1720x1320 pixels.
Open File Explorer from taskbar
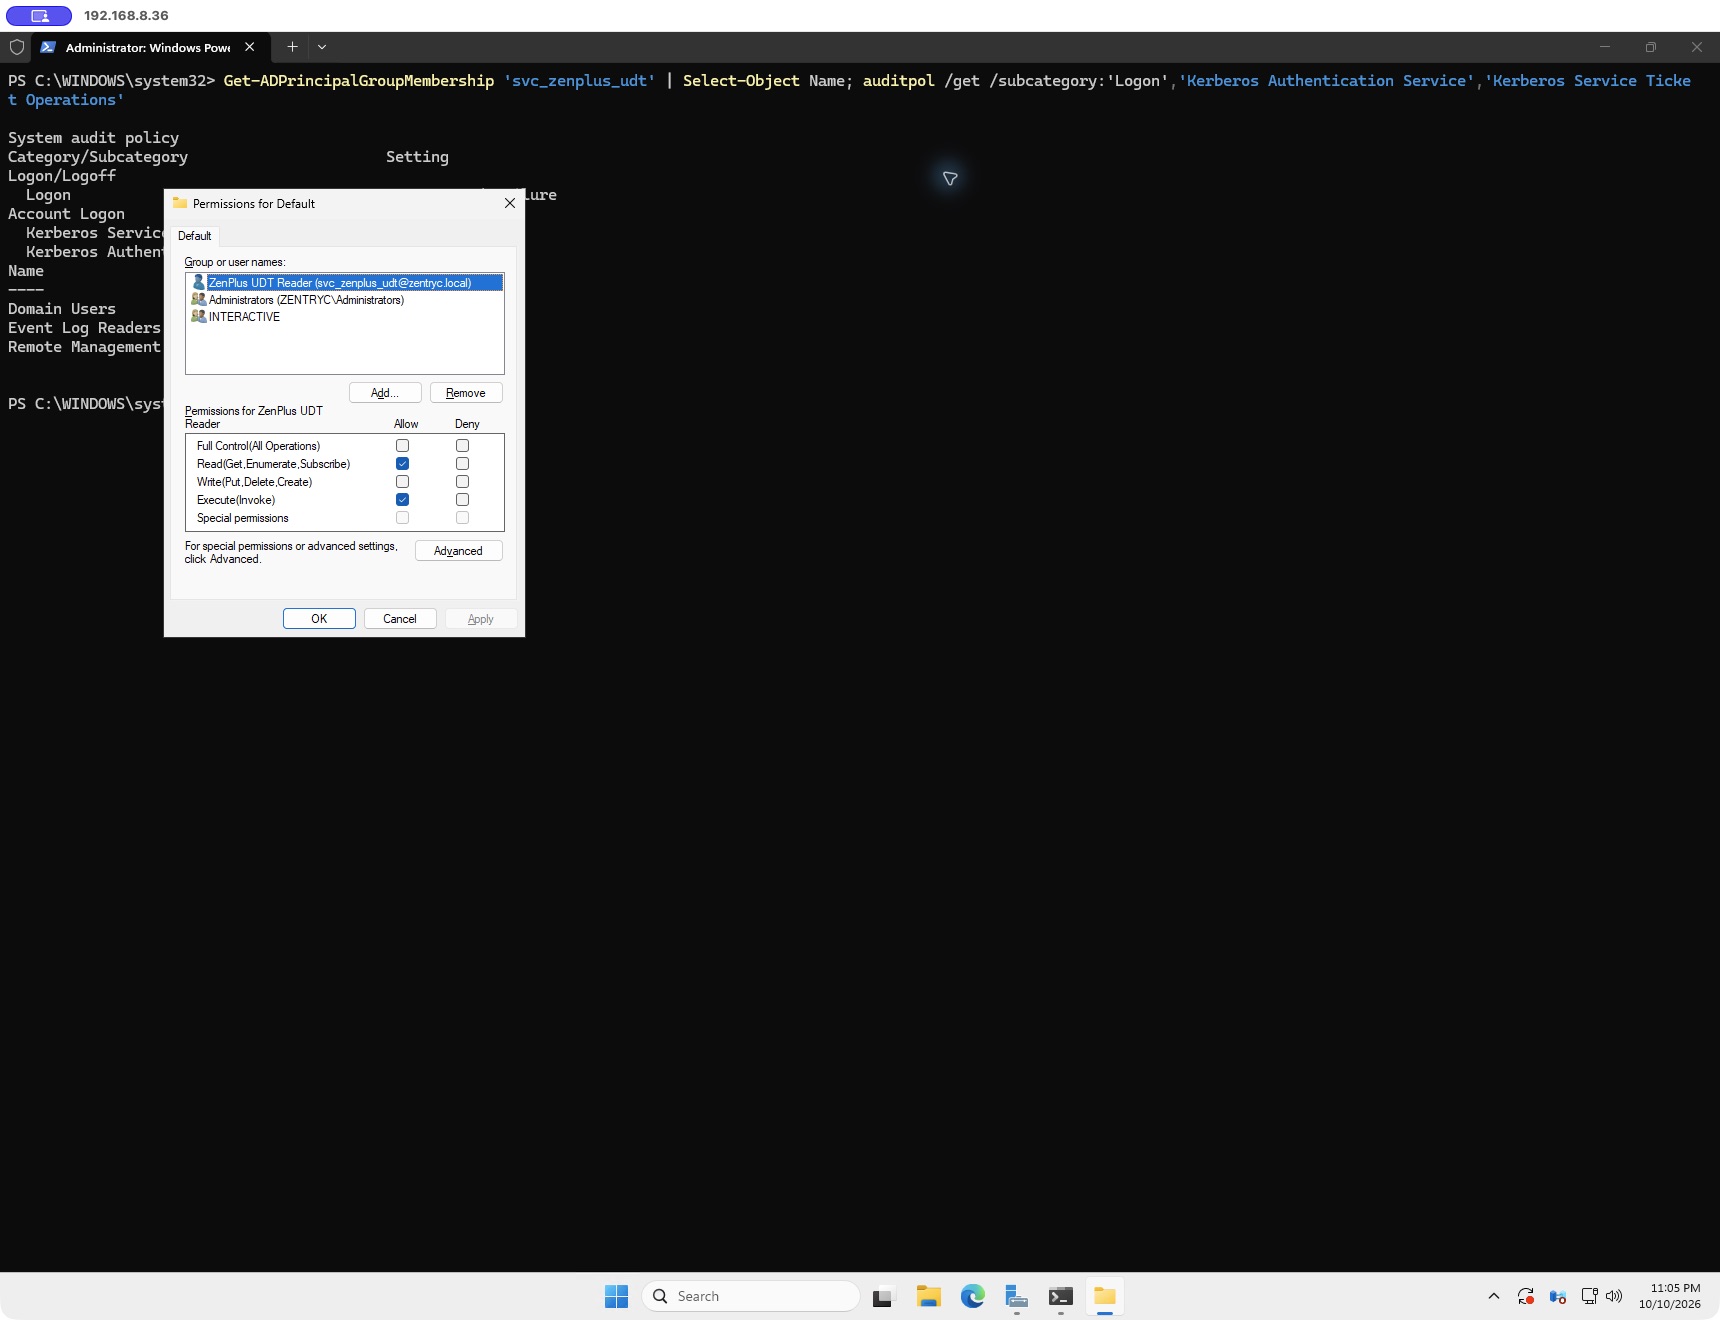click(x=929, y=1296)
